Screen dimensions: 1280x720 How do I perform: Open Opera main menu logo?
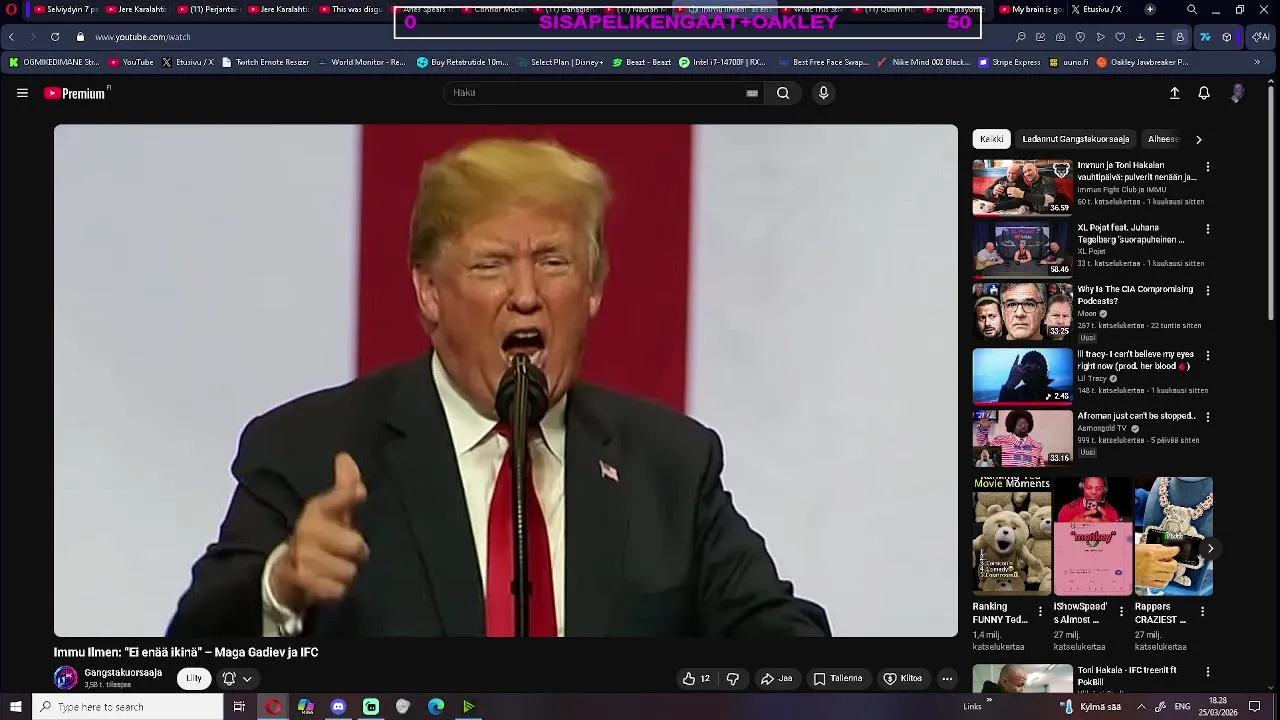tap(11, 9)
